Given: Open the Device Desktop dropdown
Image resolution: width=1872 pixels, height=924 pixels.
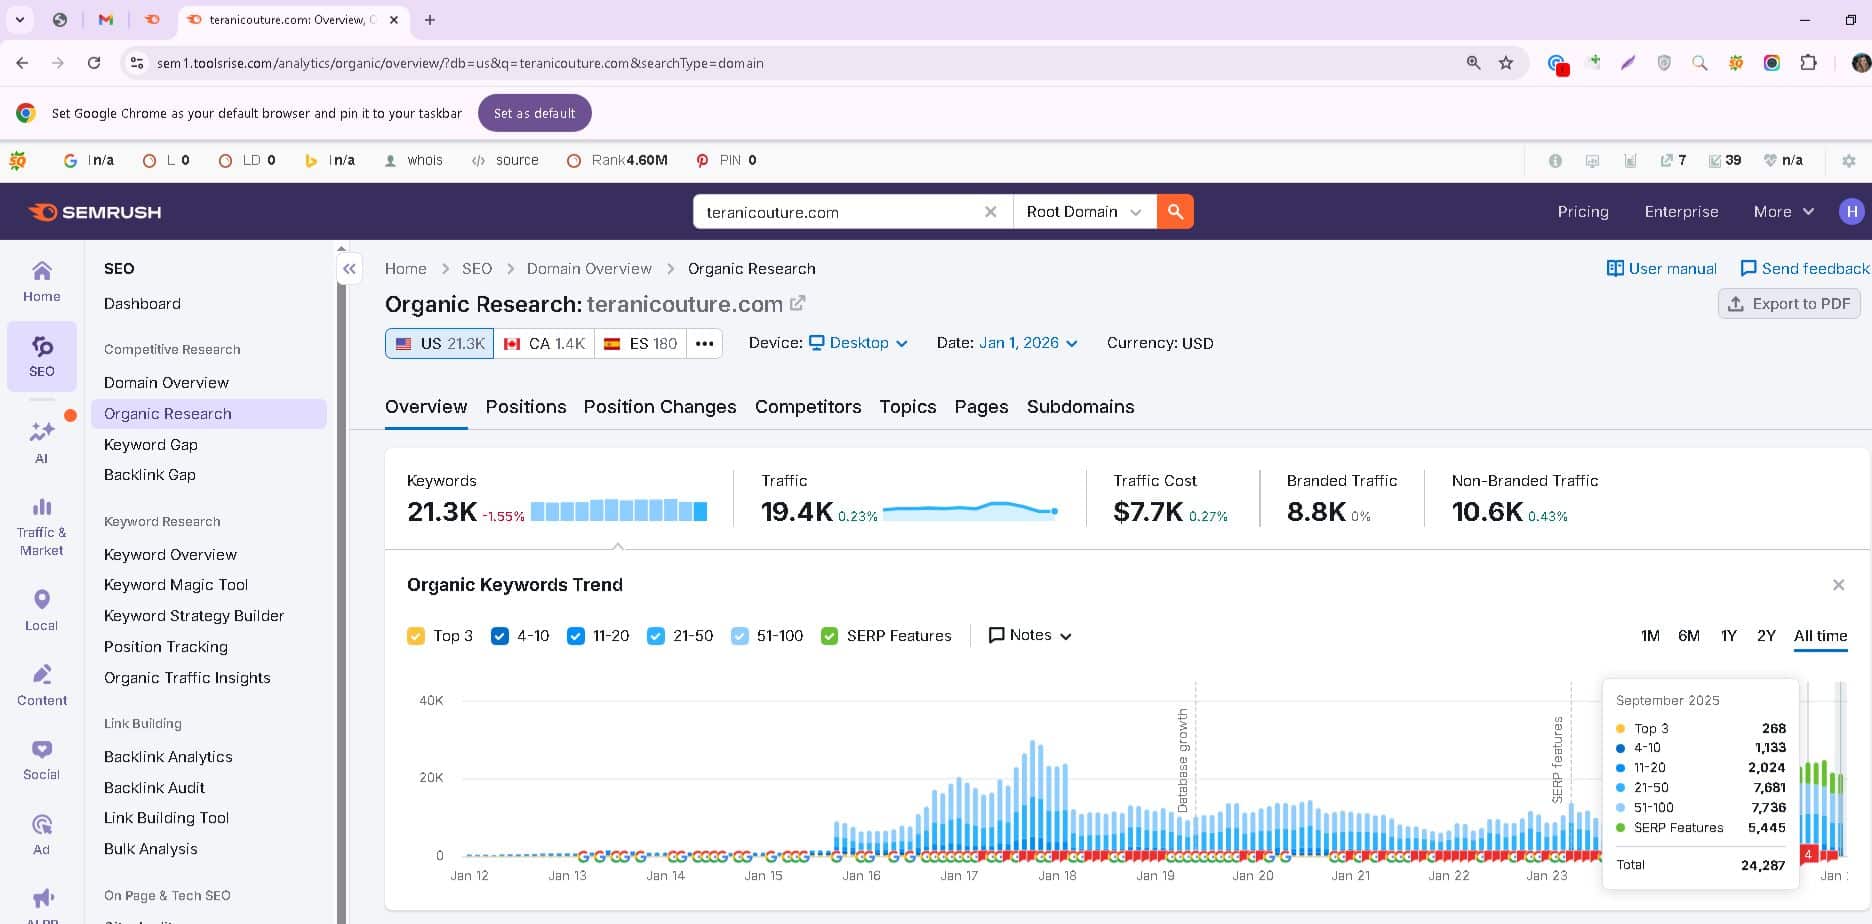Looking at the screenshot, I should tap(858, 343).
